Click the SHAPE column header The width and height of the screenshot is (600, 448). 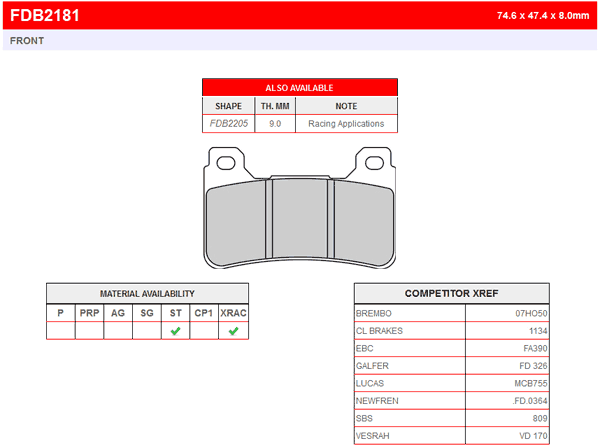228,106
